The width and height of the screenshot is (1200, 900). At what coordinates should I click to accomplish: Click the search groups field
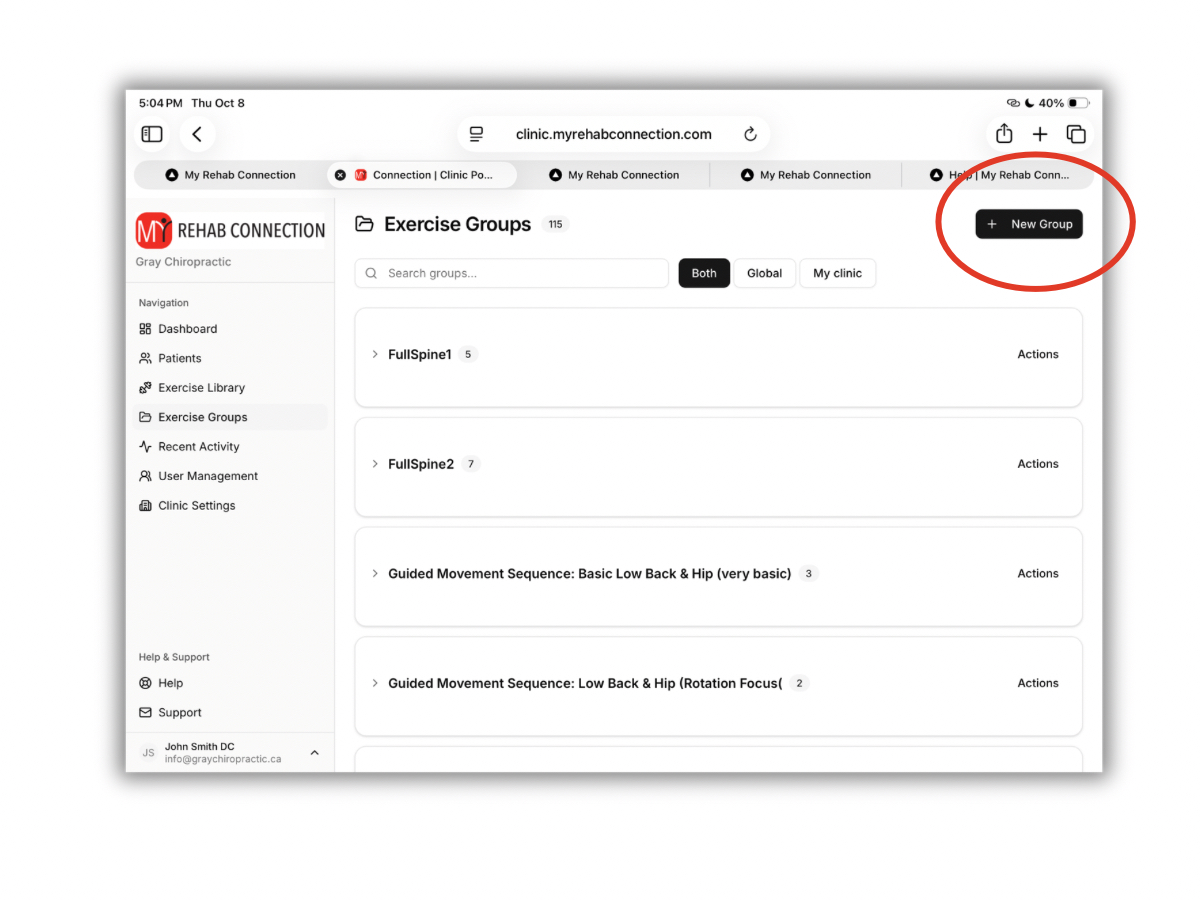[511, 273]
